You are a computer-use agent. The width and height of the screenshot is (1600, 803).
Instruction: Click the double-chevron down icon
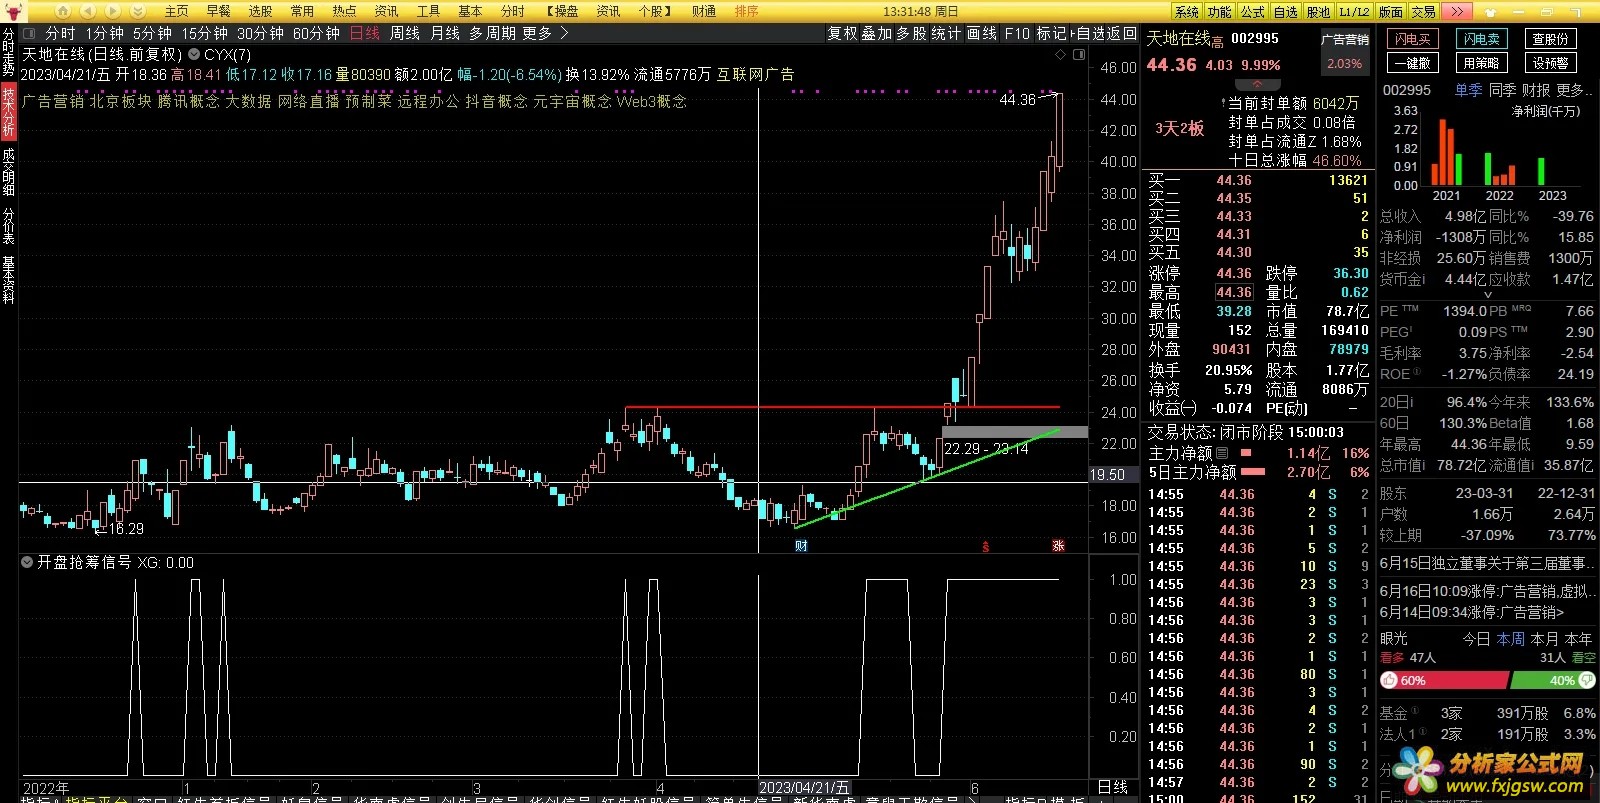pyautogui.click(x=137, y=11)
